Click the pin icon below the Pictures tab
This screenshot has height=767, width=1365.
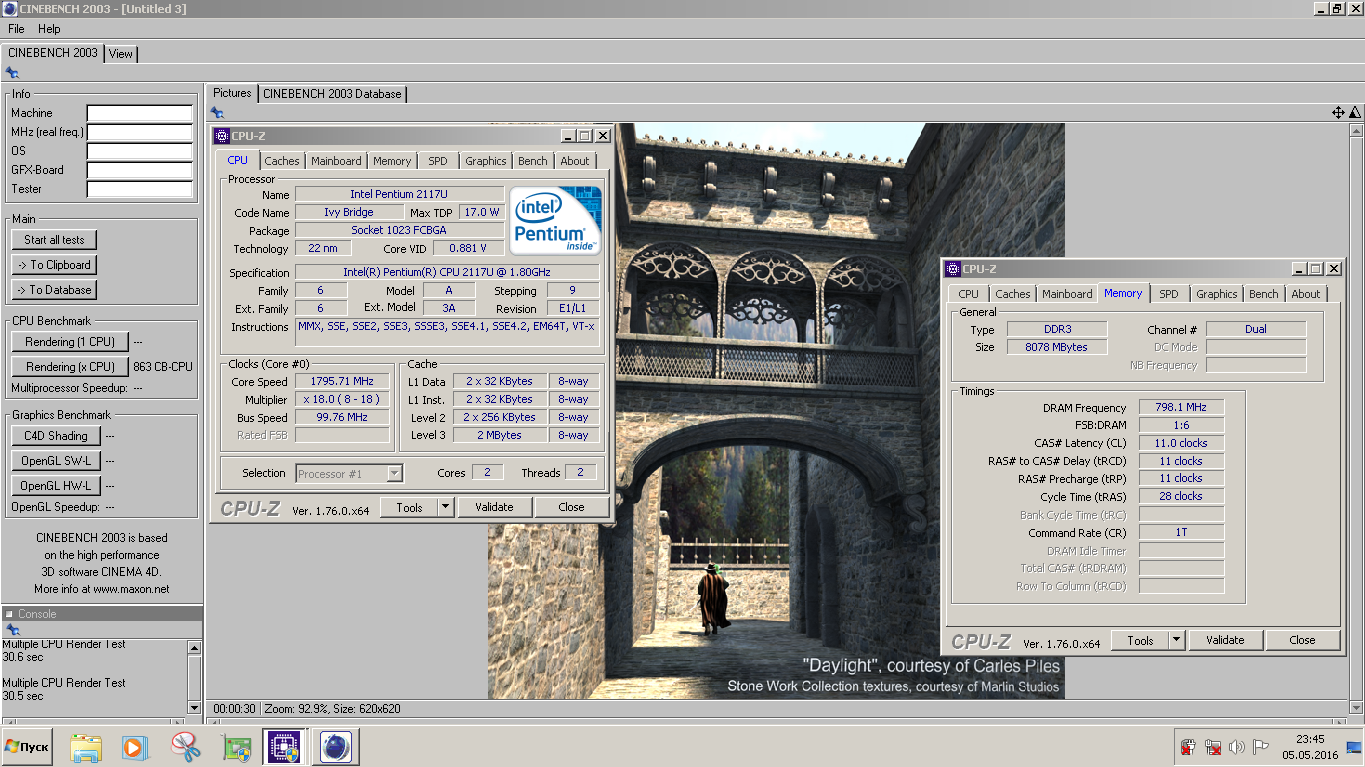(x=217, y=113)
